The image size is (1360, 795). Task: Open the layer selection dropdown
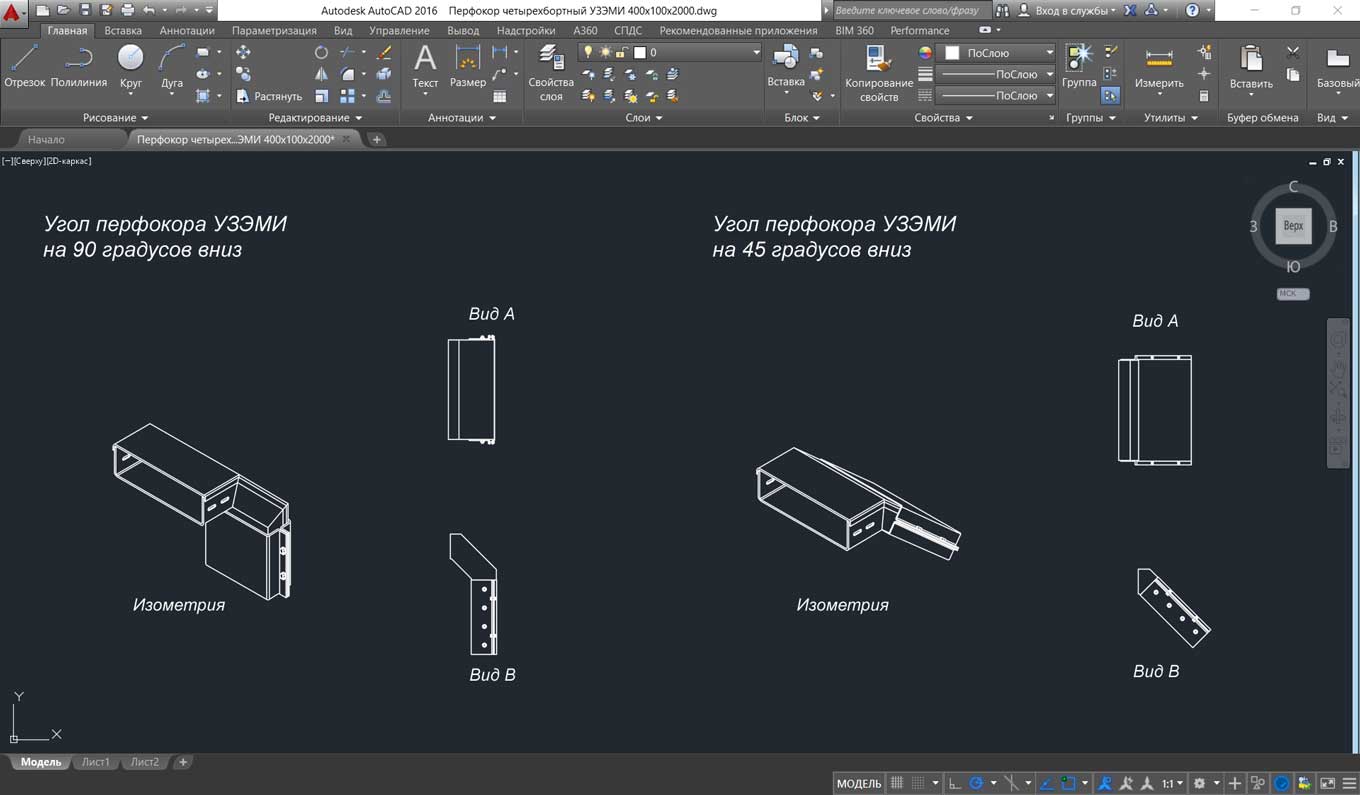(x=756, y=52)
